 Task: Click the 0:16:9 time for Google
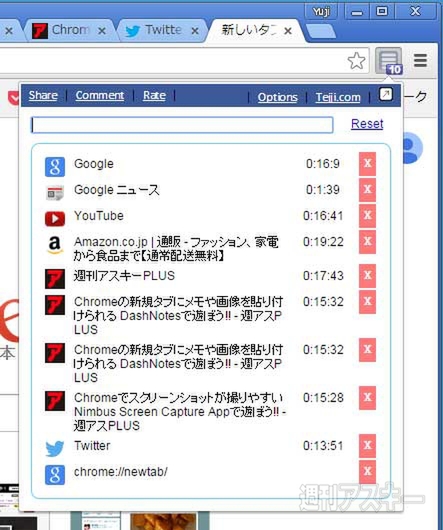coord(323,164)
